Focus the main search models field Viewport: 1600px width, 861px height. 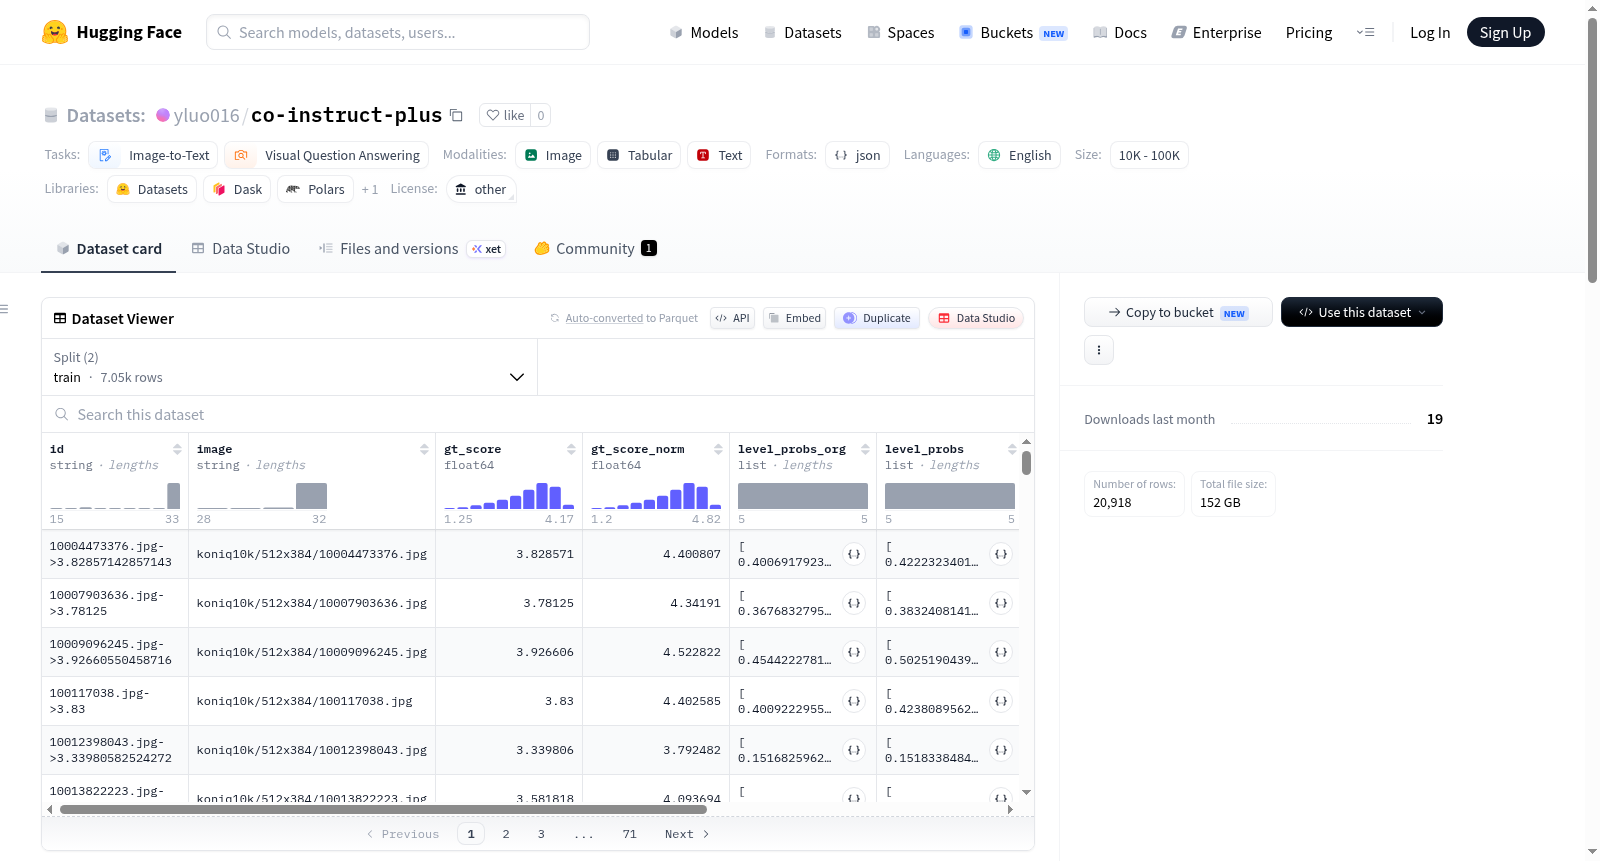click(x=398, y=32)
